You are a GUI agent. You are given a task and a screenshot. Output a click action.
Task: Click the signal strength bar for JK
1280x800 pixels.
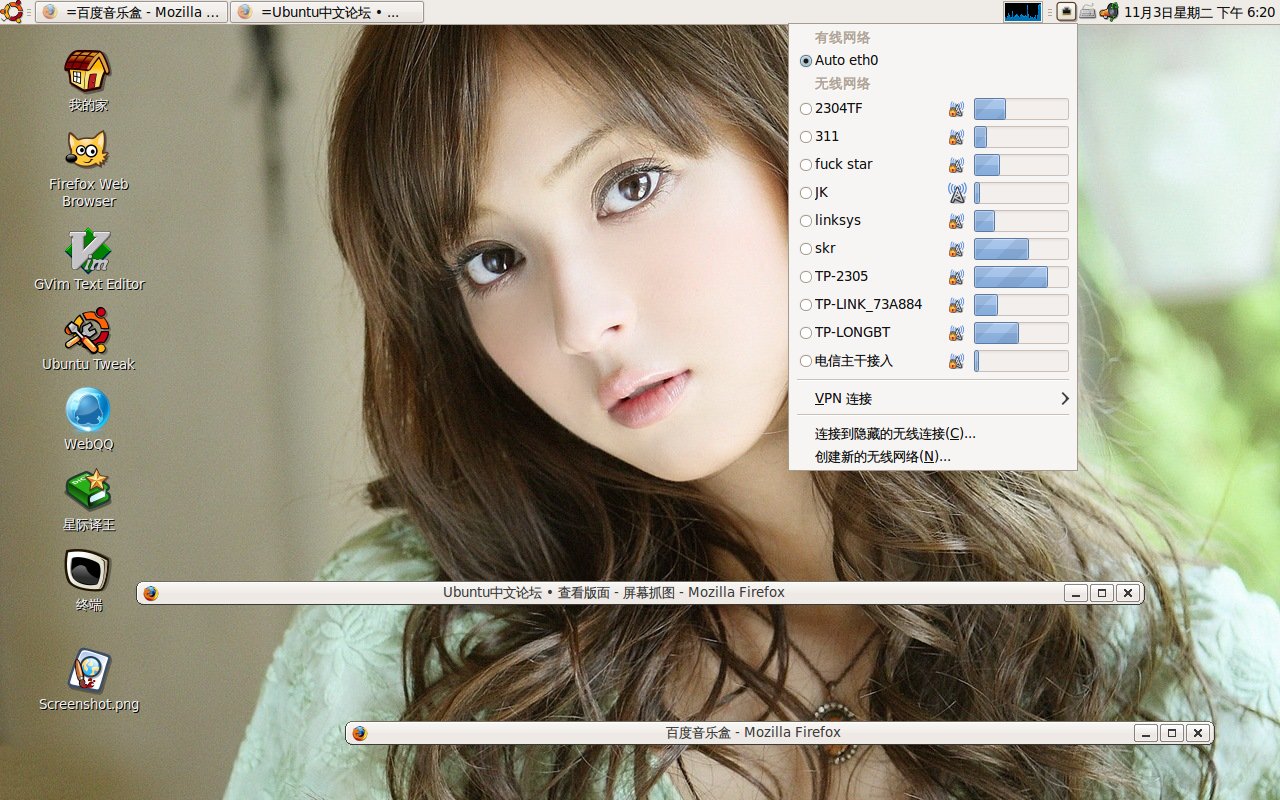coord(1021,193)
